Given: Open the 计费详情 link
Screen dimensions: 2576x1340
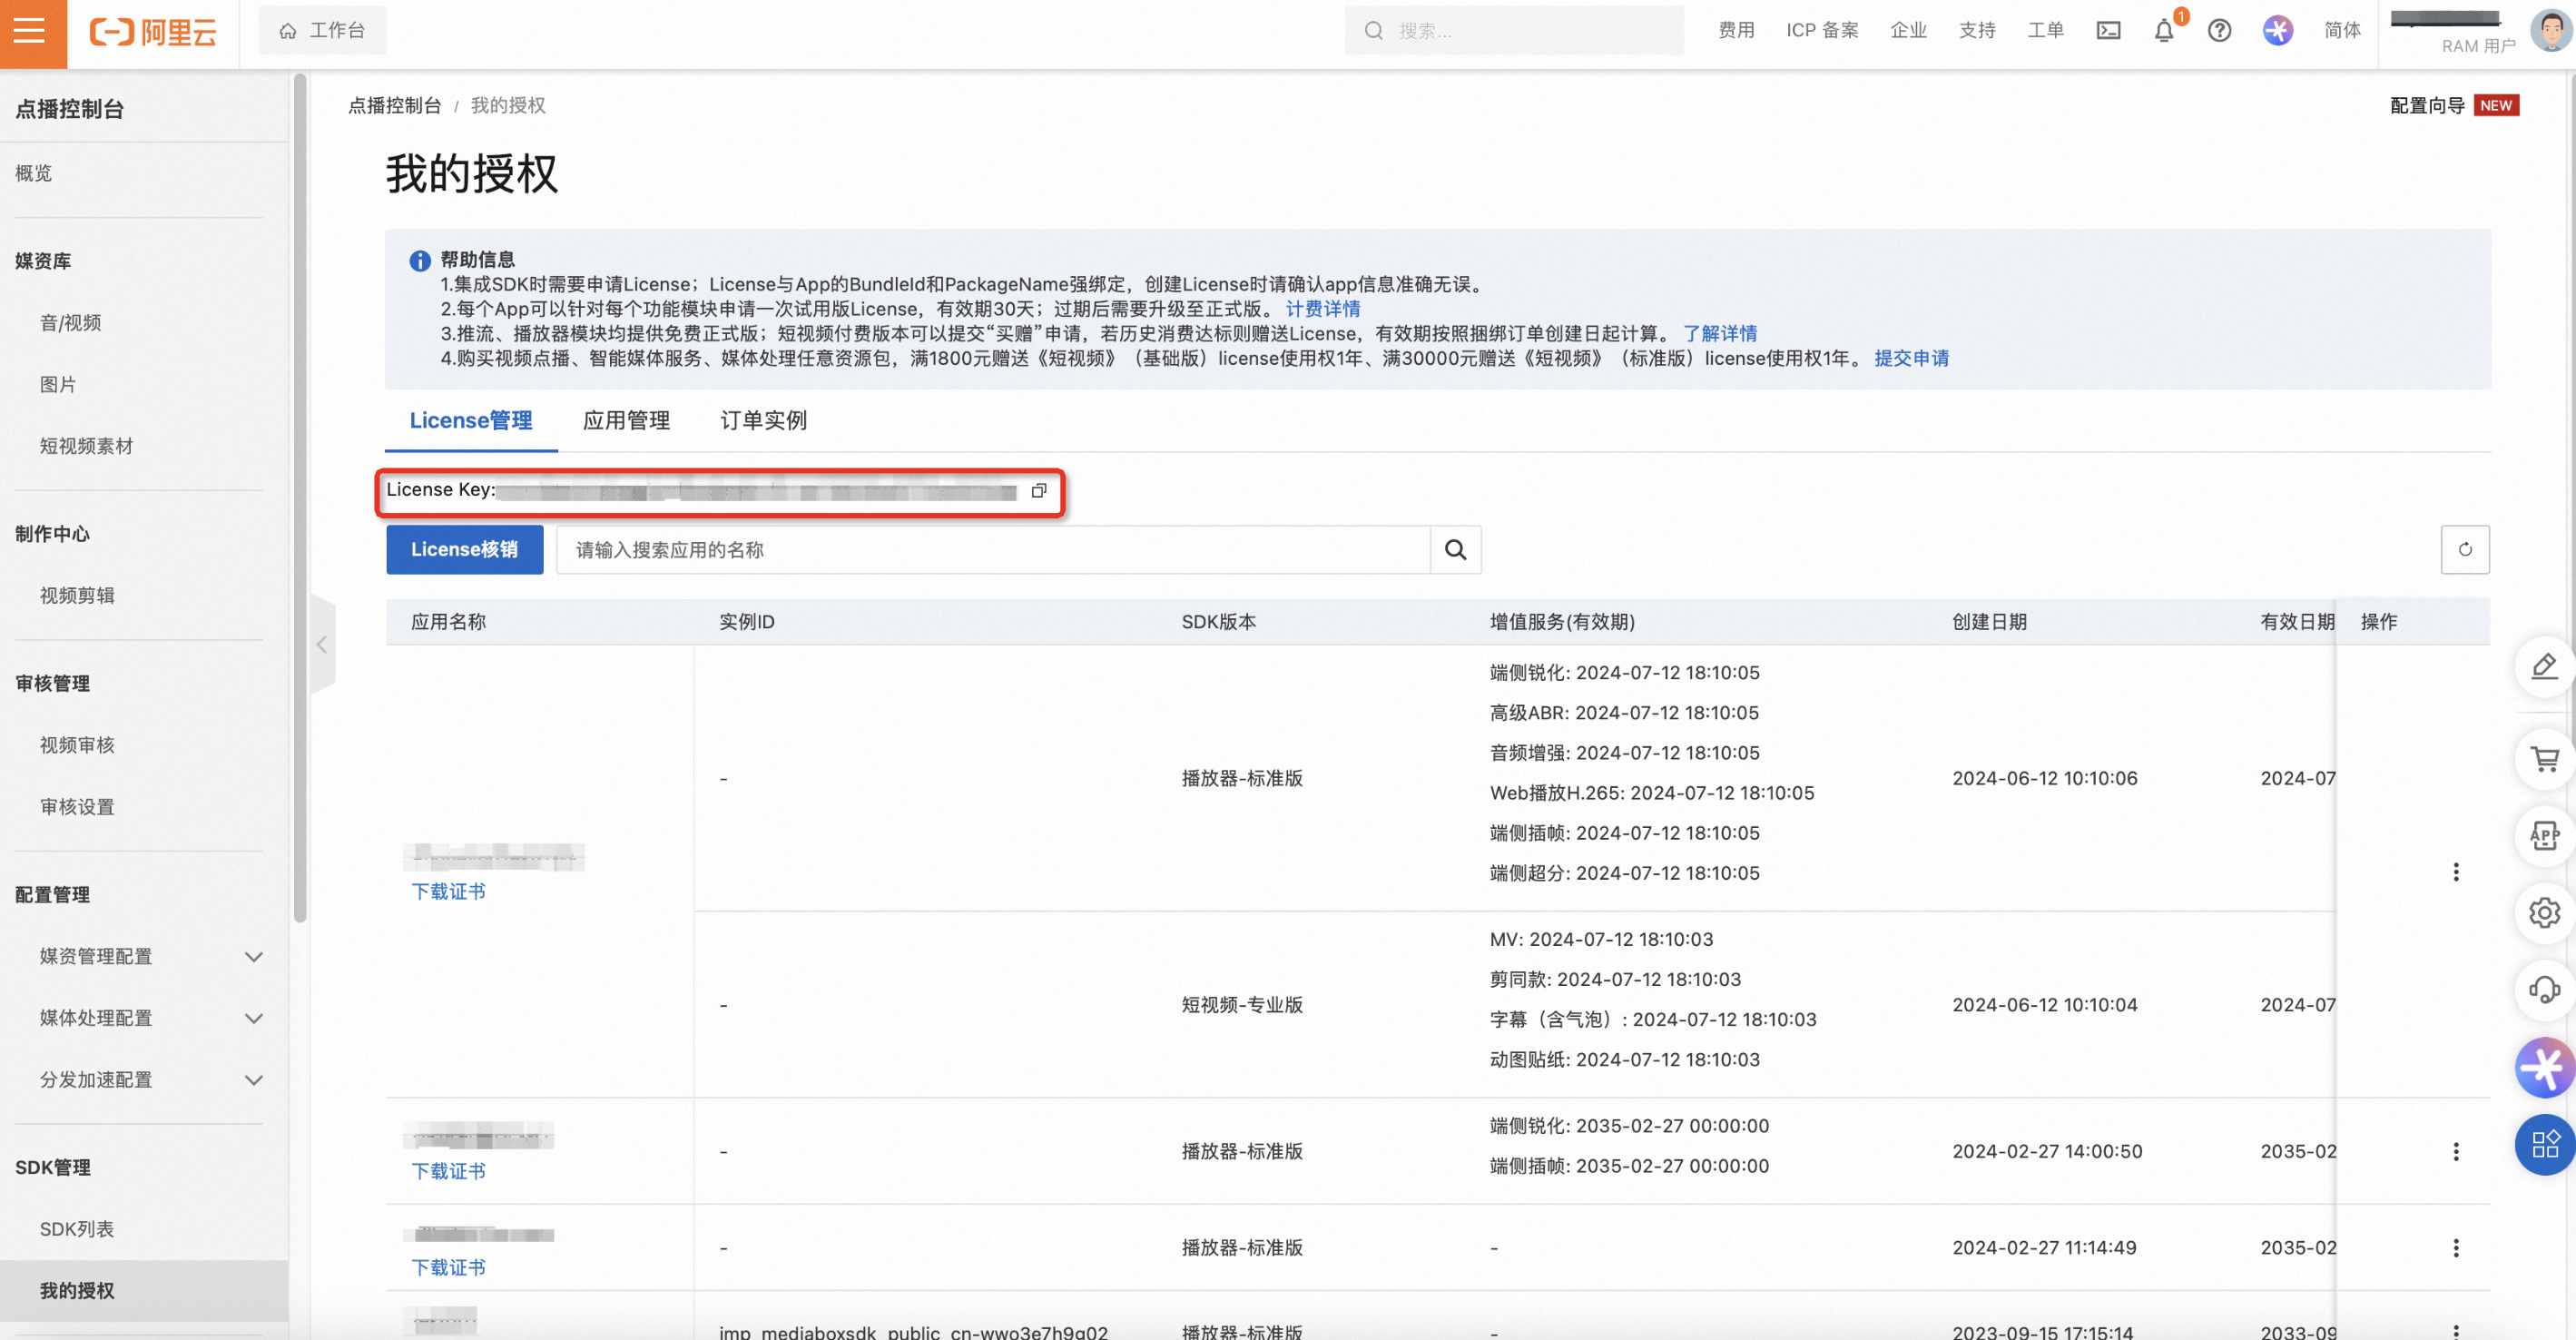Looking at the screenshot, I should click(1323, 309).
